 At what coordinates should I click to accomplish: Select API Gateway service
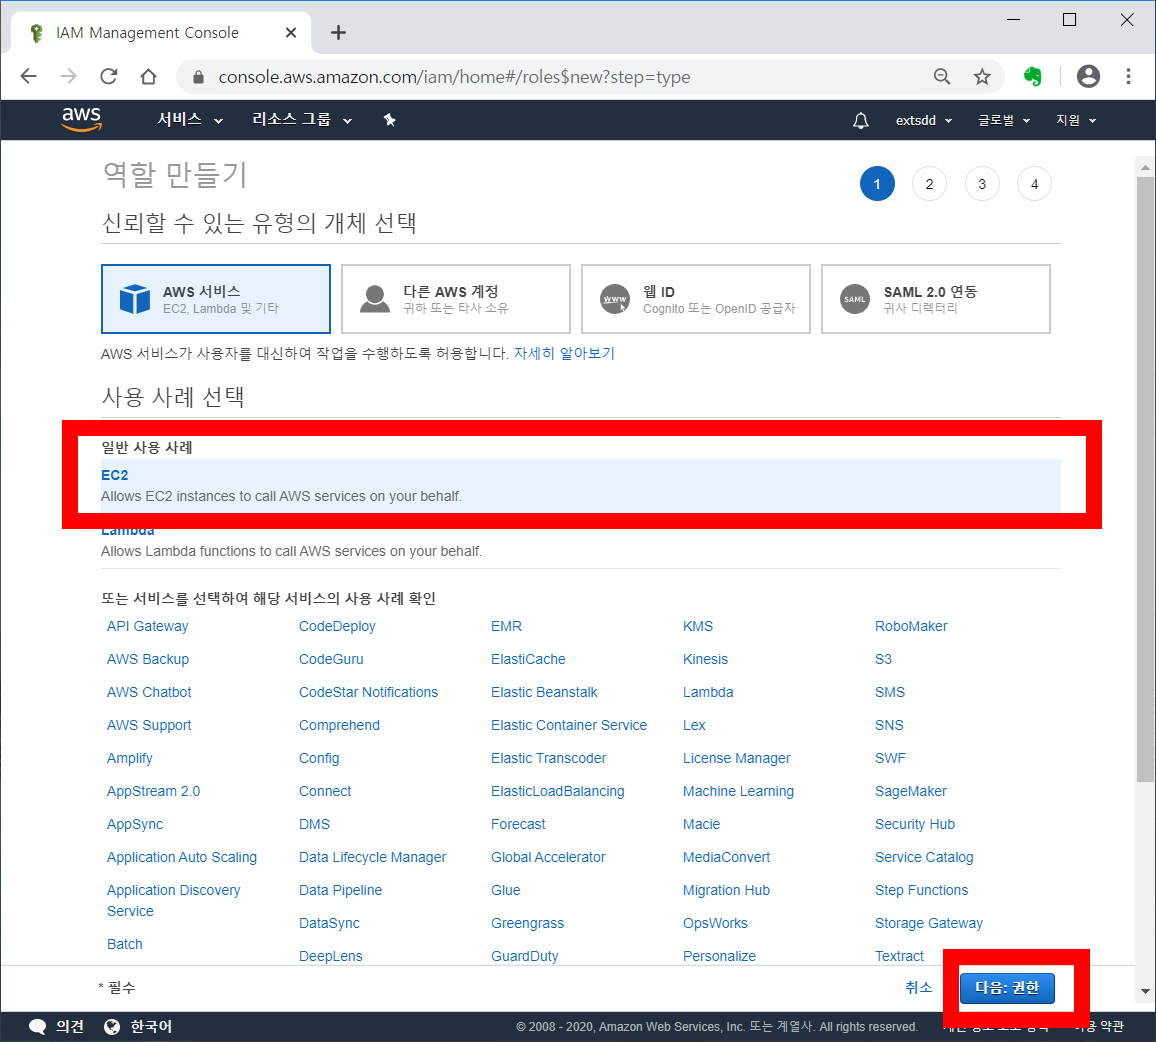coord(147,626)
